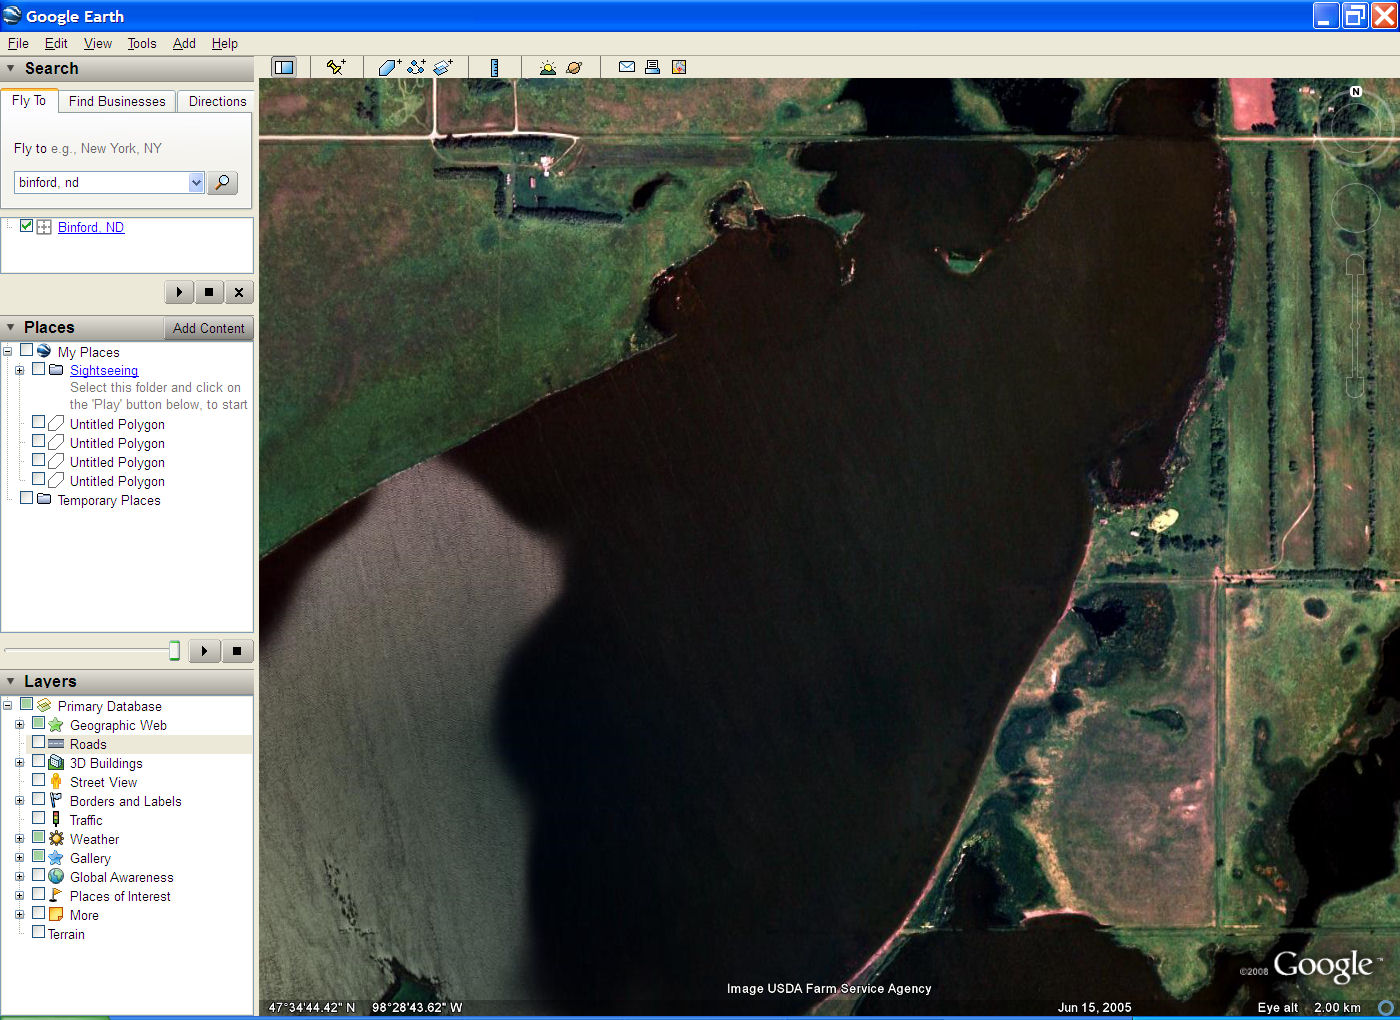Show the ruler measuring tool

494,67
